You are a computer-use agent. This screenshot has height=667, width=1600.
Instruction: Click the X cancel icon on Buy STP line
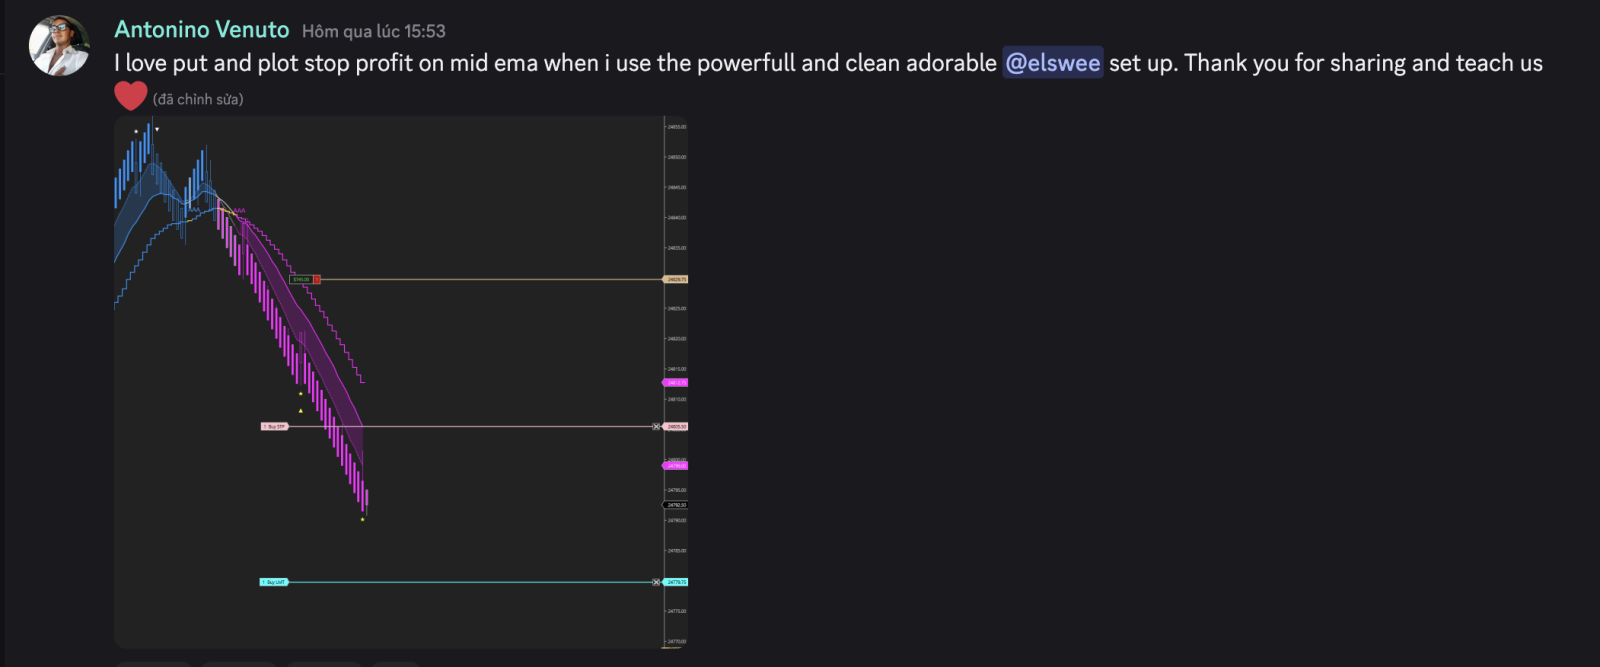click(x=657, y=427)
